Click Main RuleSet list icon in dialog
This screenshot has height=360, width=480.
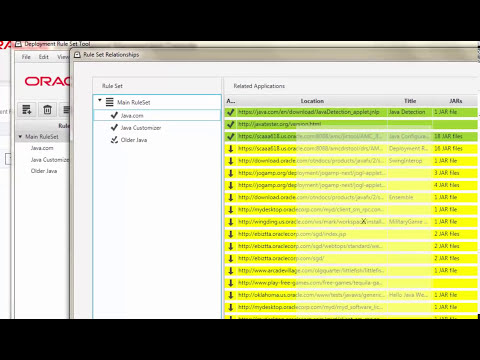coord(110,102)
